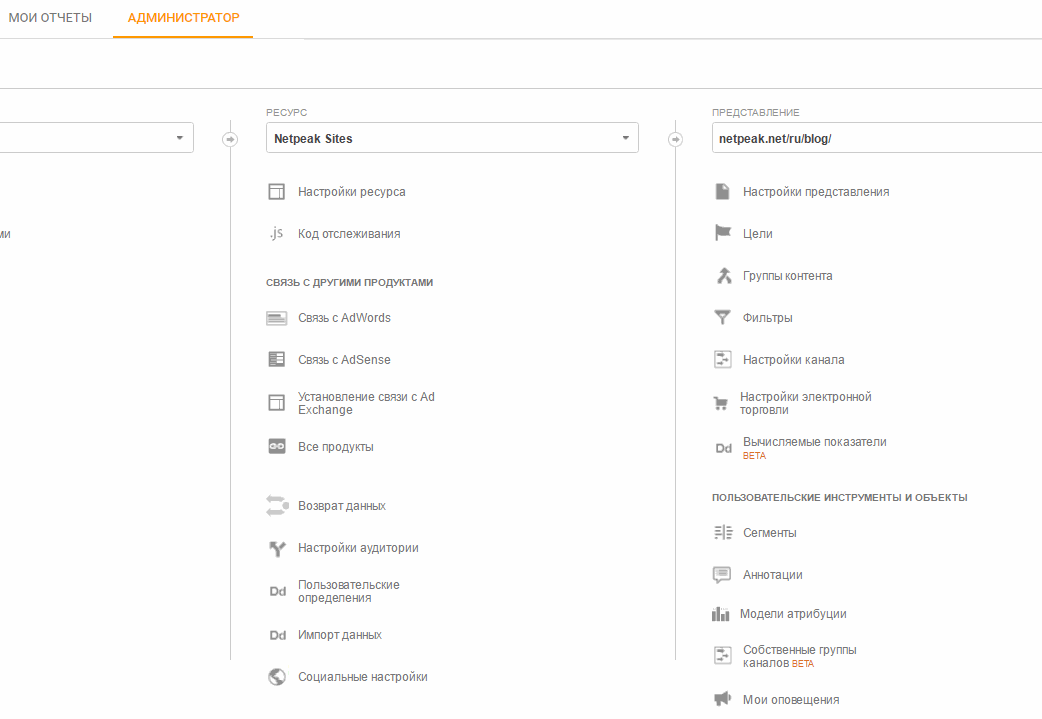The width and height of the screenshot is (1042, 719).
Task: Click the Модели атрибуции bar chart icon
Action: [x=720, y=614]
